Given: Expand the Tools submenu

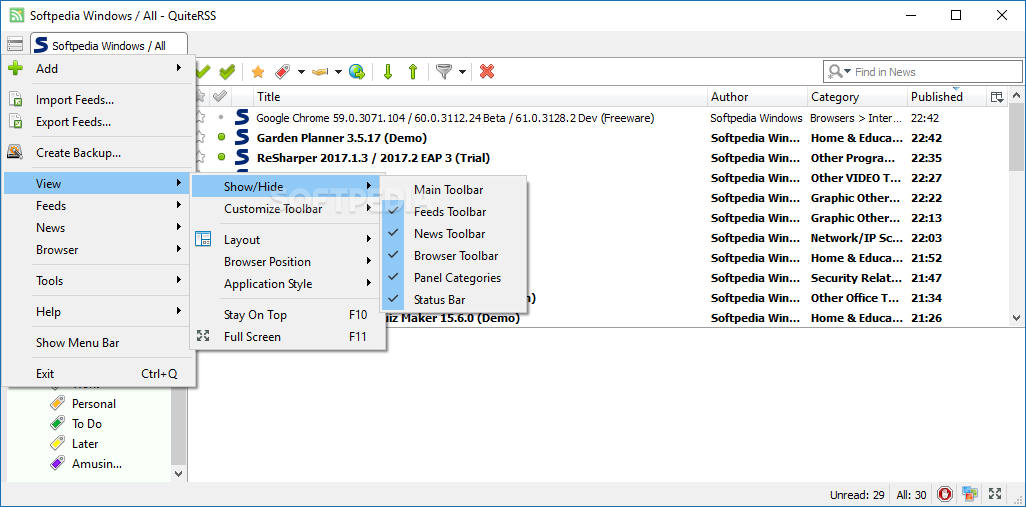Looking at the screenshot, I should [99, 281].
